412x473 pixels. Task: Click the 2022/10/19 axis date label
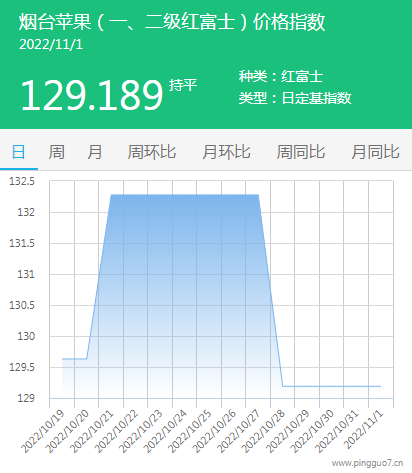pos(42,431)
